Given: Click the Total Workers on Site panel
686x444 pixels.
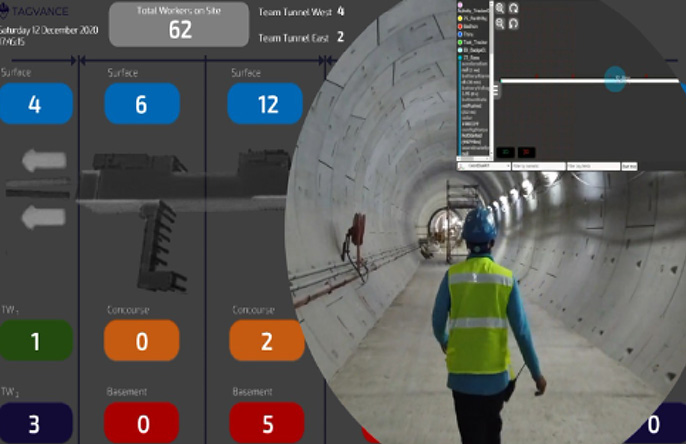Looking at the screenshot, I should point(179,24).
